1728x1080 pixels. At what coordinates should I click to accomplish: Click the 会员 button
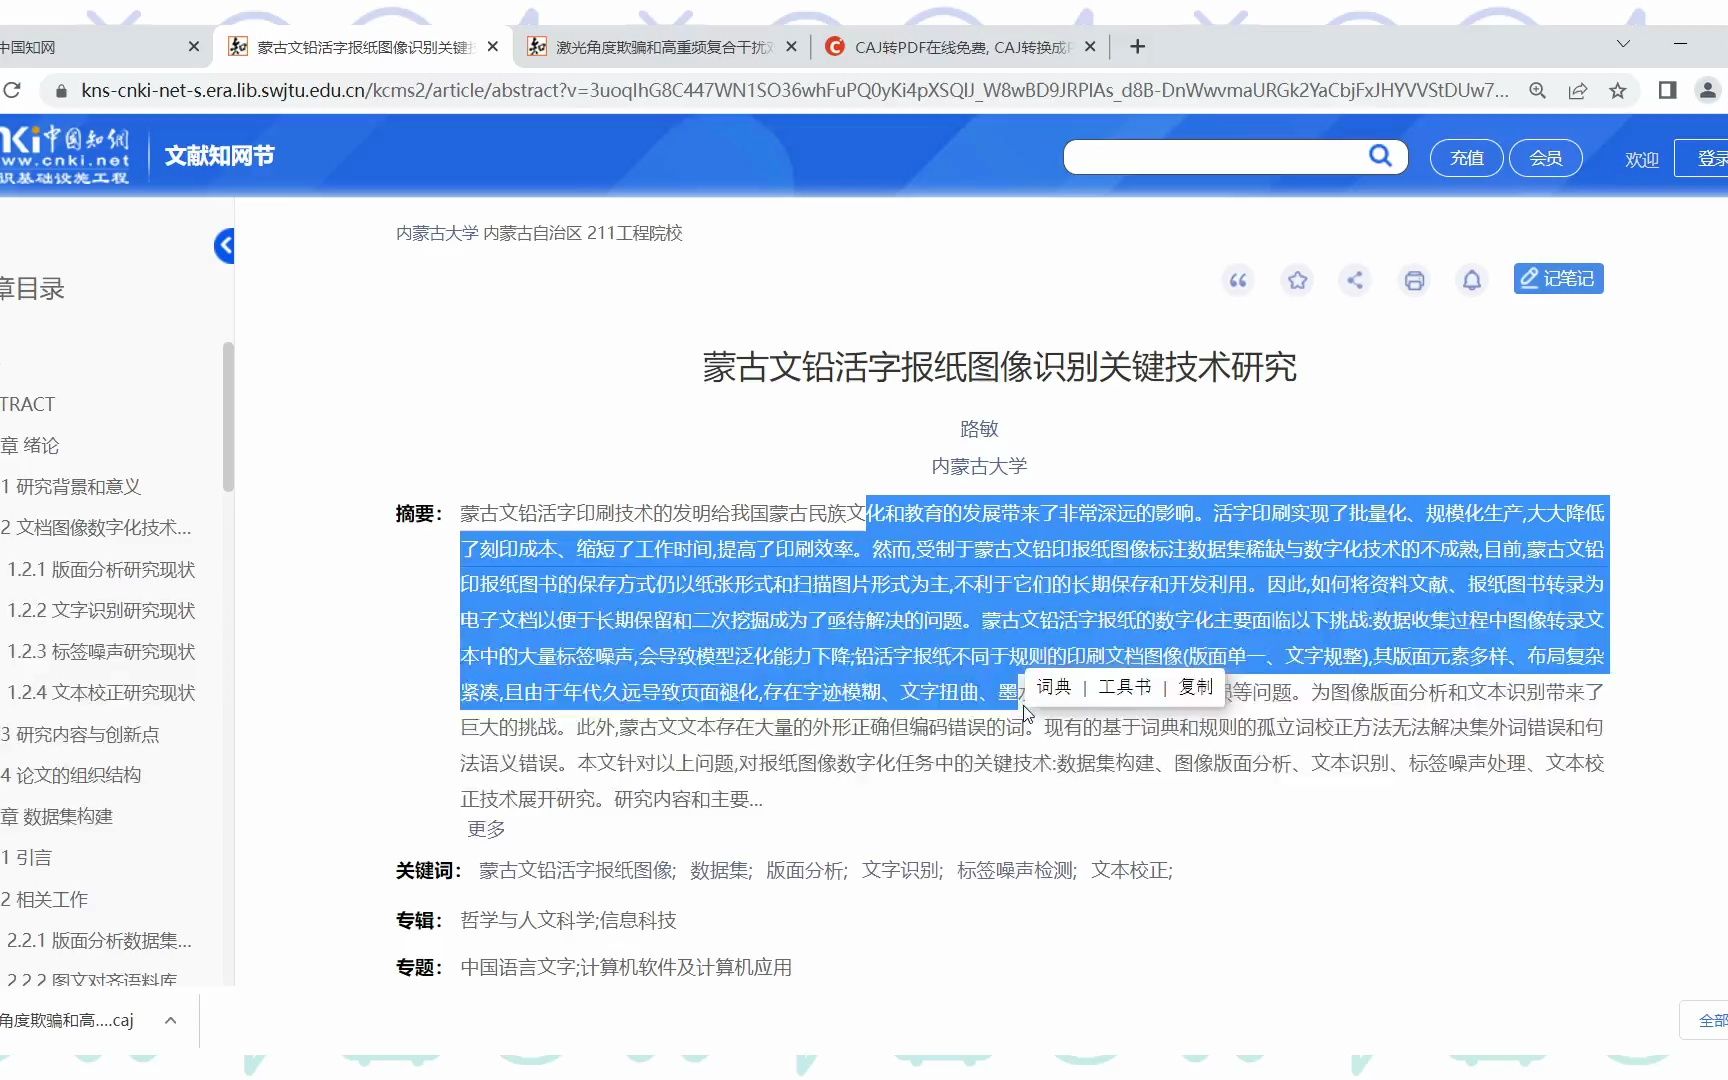coord(1545,158)
